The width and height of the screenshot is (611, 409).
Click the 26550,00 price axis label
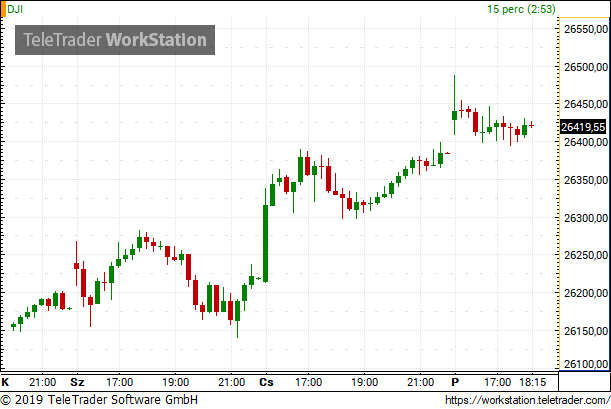[x=586, y=29]
